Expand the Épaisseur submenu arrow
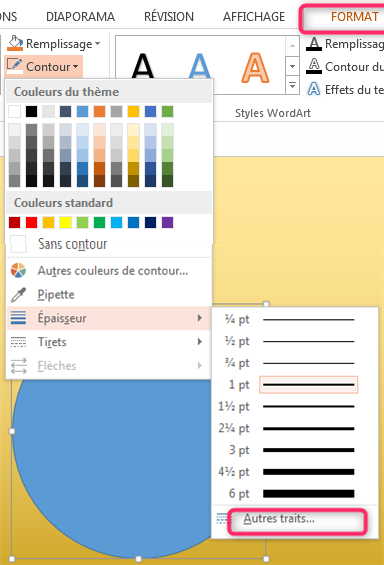 (200, 318)
